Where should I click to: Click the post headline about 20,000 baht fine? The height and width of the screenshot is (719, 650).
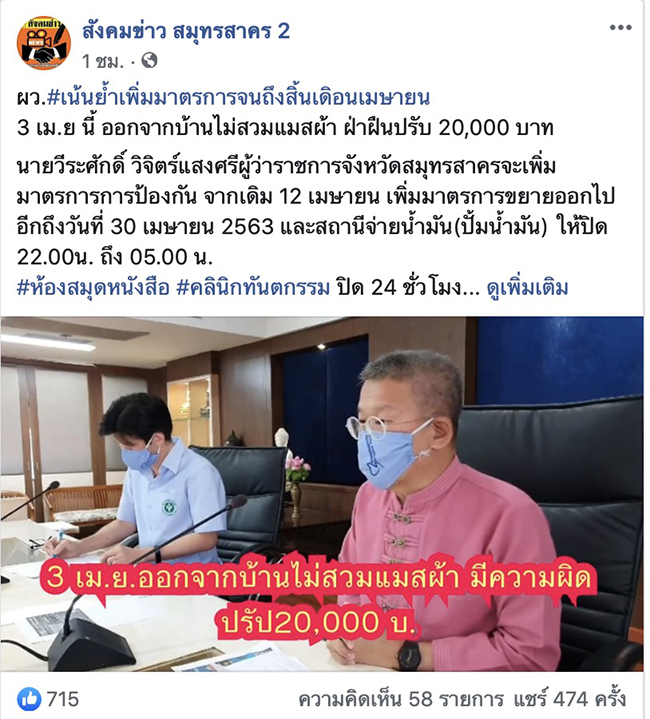point(285,128)
